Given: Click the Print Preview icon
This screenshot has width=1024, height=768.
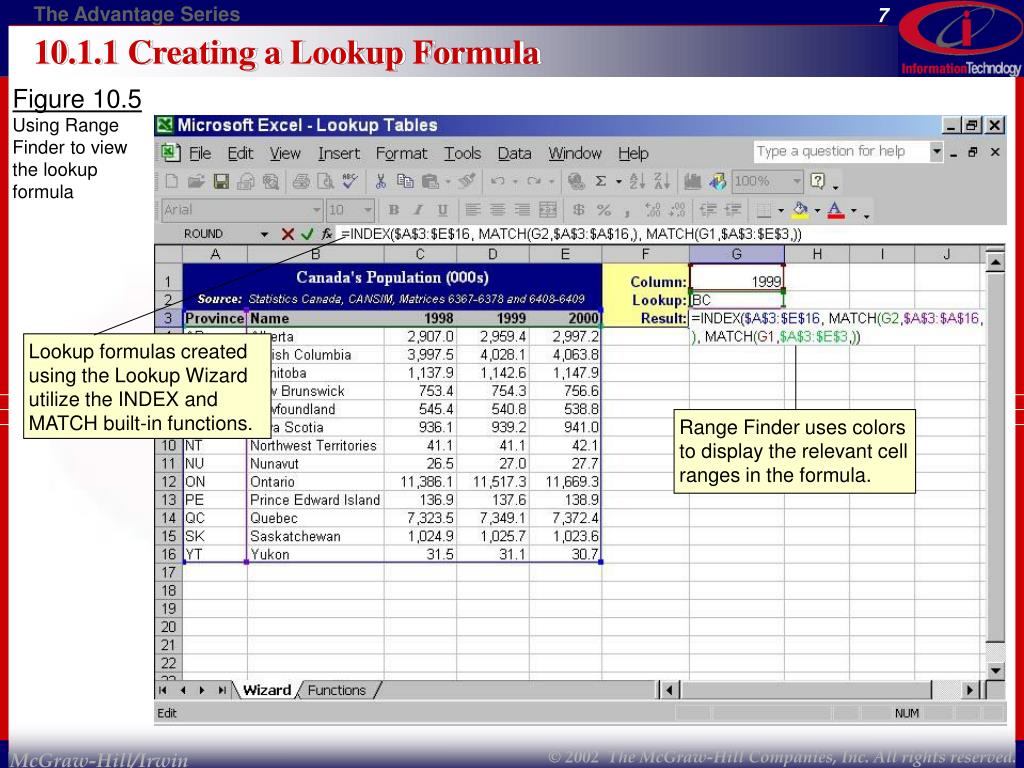Looking at the screenshot, I should tap(325, 182).
